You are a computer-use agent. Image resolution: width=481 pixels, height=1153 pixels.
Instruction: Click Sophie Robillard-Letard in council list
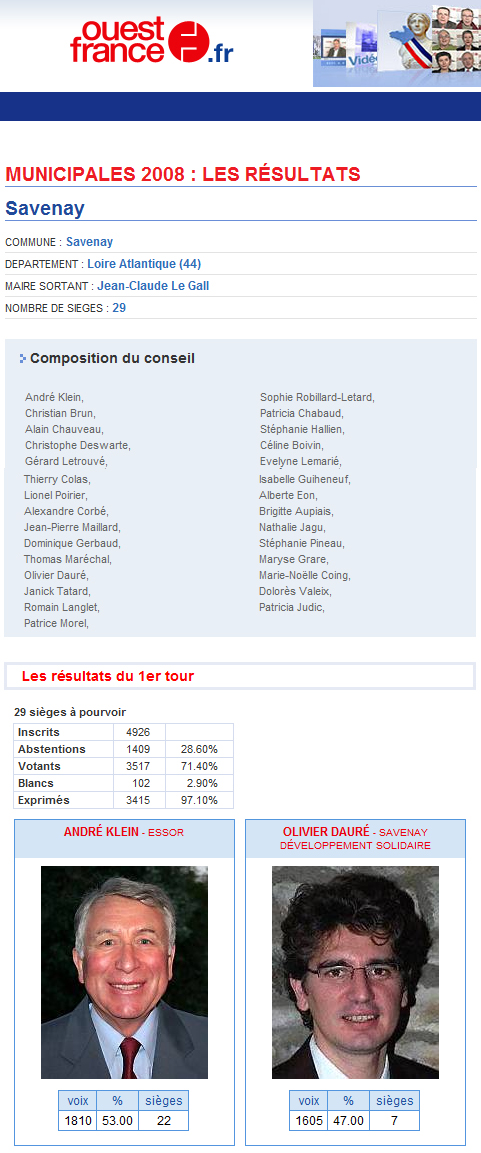point(317,398)
